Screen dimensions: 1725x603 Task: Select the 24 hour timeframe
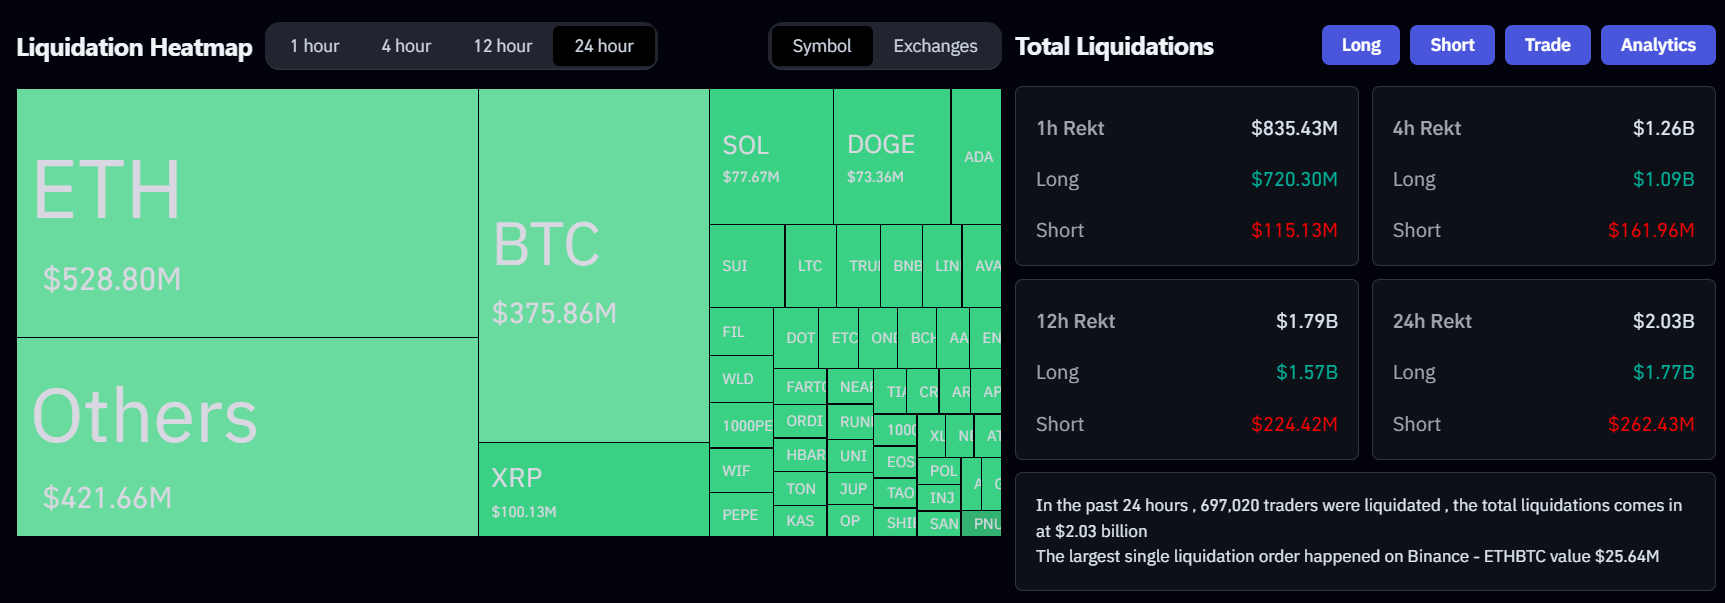coord(604,45)
